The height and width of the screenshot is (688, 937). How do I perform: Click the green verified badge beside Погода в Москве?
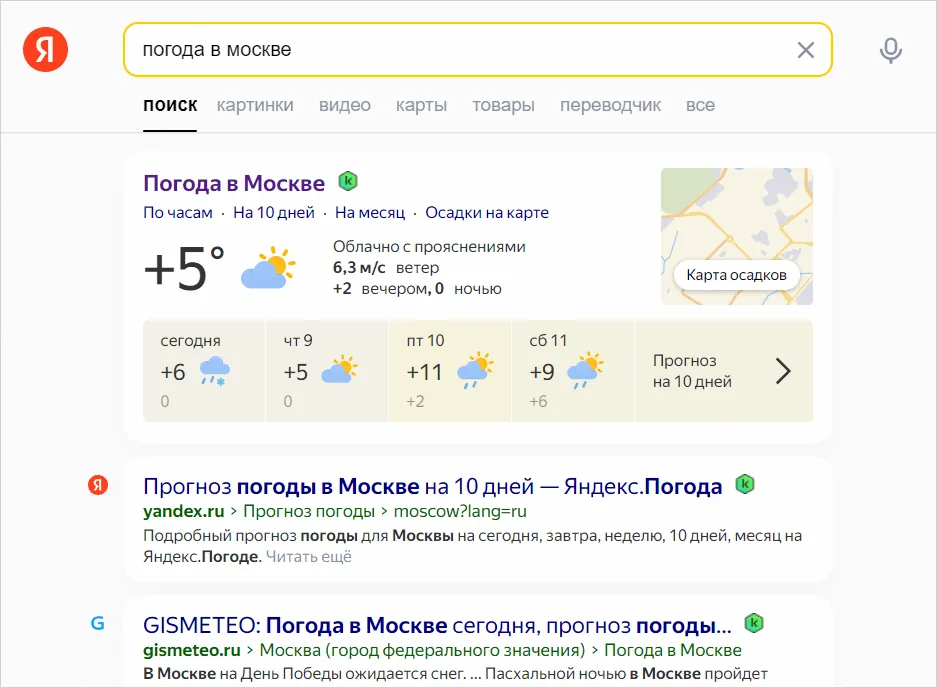[x=347, y=181]
